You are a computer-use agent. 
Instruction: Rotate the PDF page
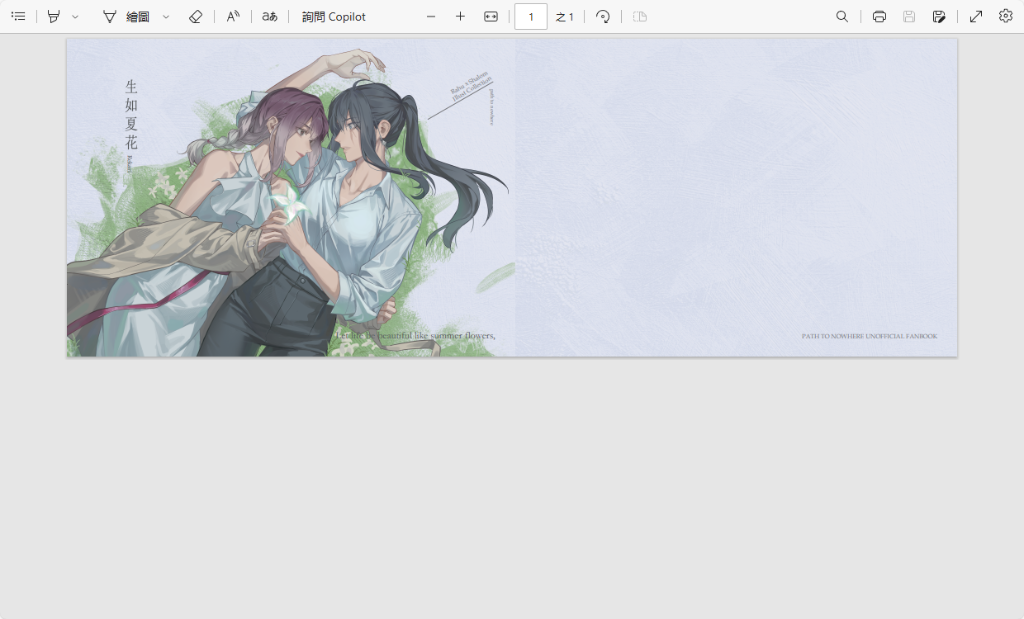pos(603,16)
